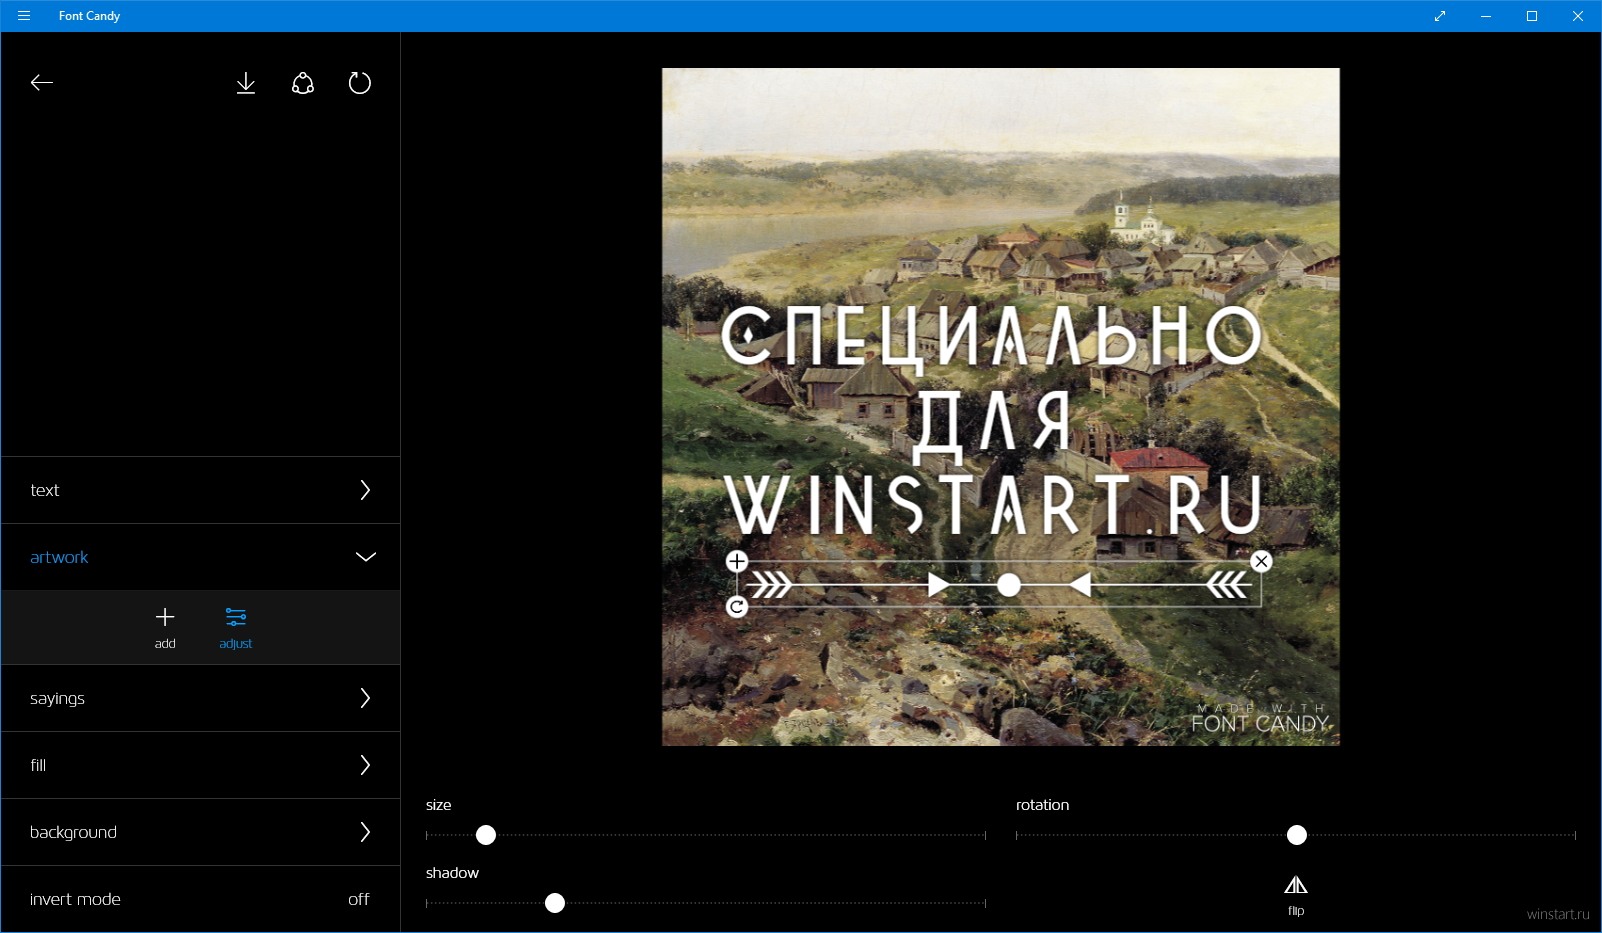The height and width of the screenshot is (933, 1602).
Task: Expand the fill section
Action: (x=201, y=765)
